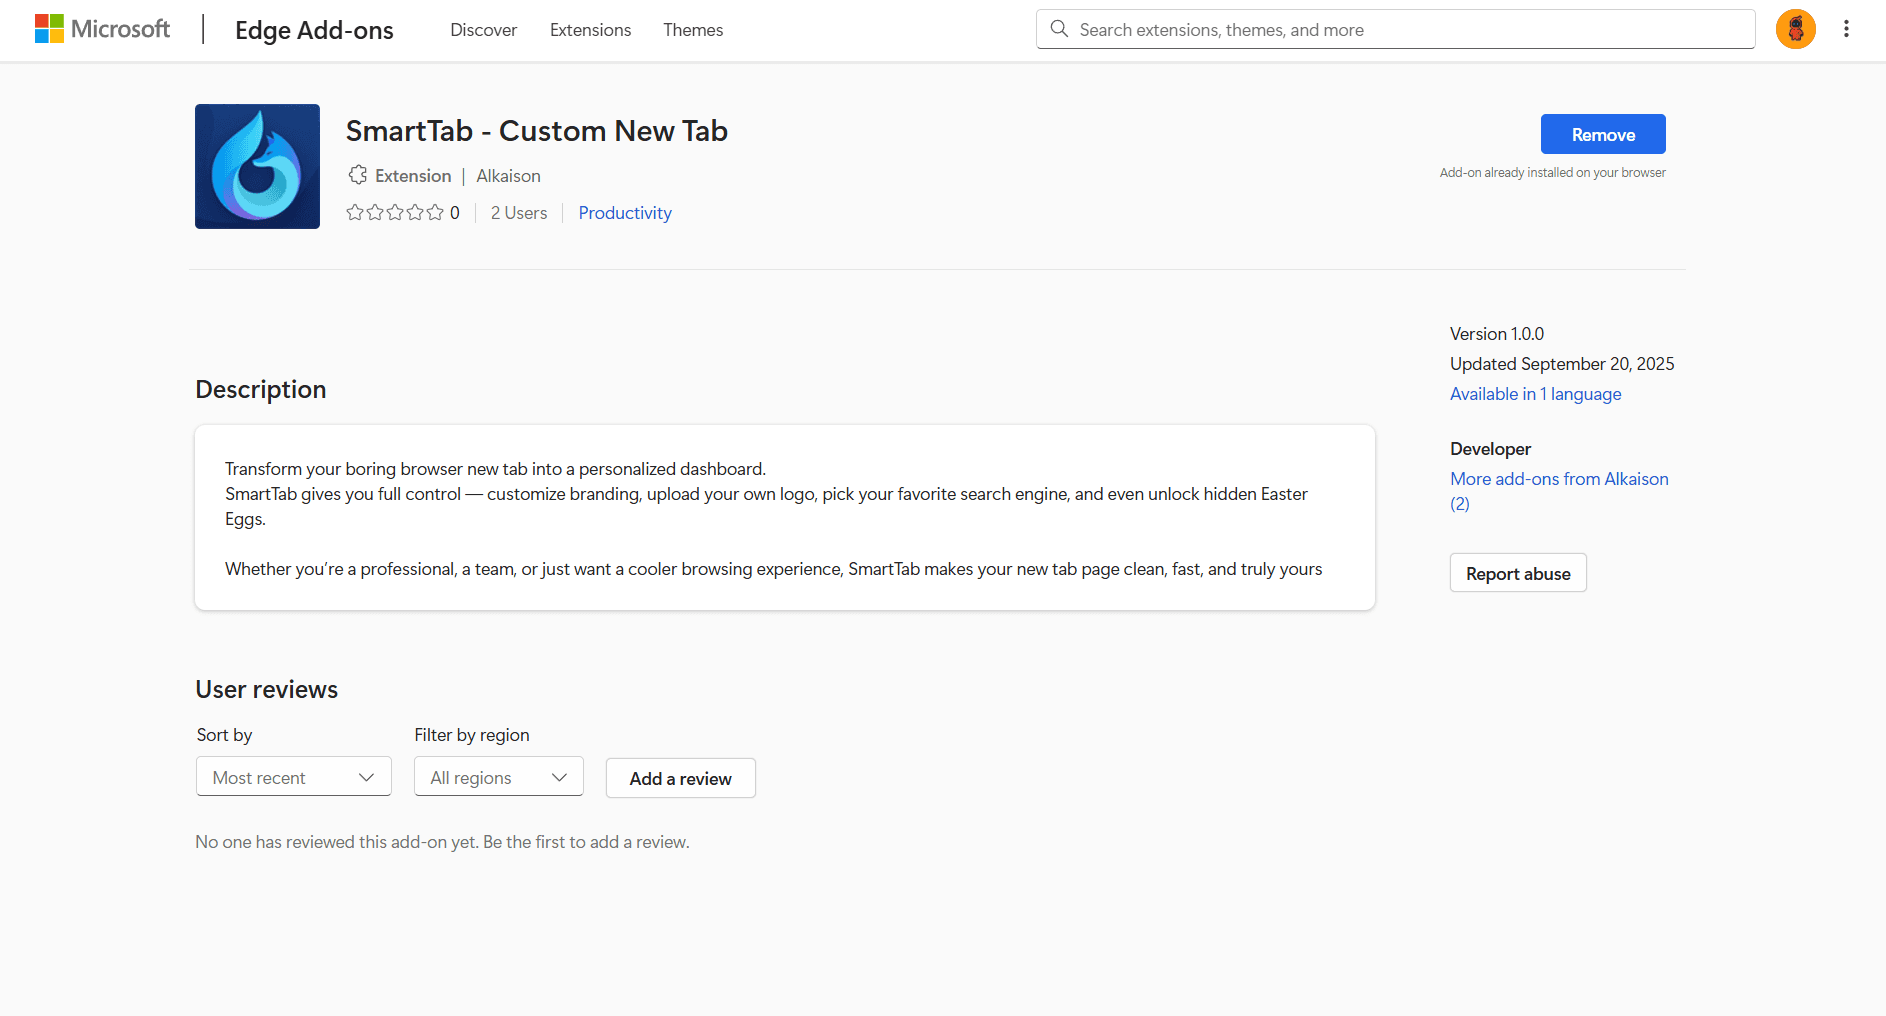Open the Discover menu
Screen dimensions: 1886x1016
tap(483, 30)
